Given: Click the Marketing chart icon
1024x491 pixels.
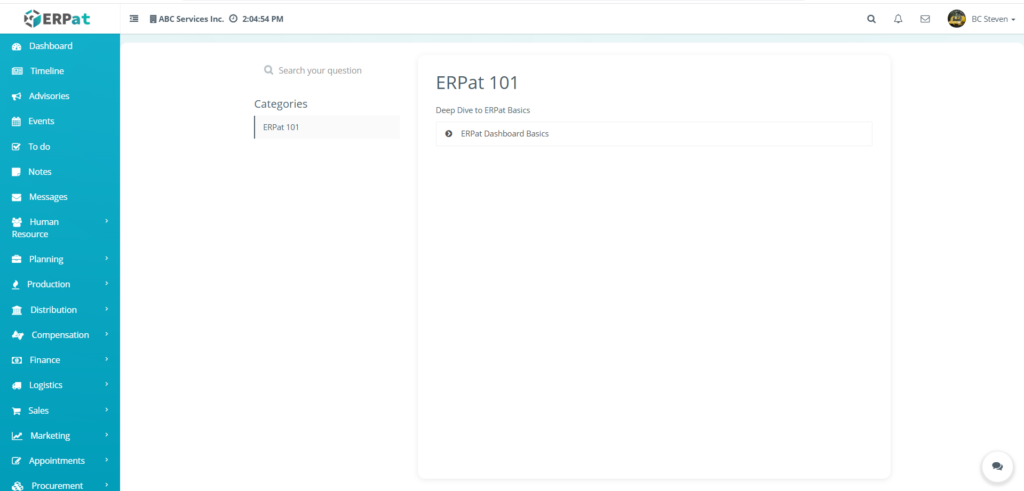Looking at the screenshot, I should [x=18, y=436].
